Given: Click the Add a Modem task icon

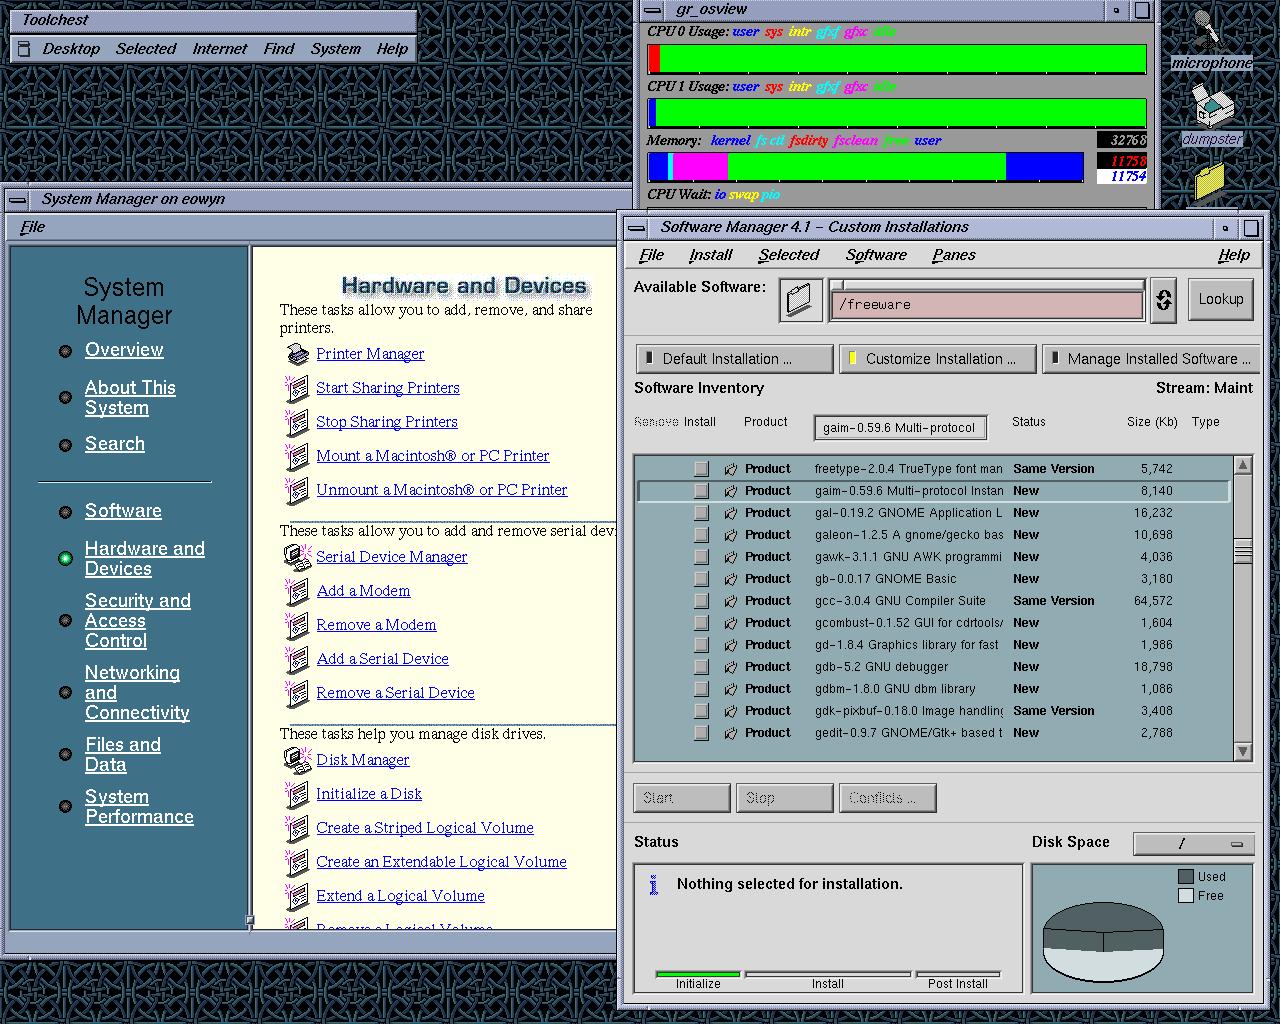Looking at the screenshot, I should 297,591.
